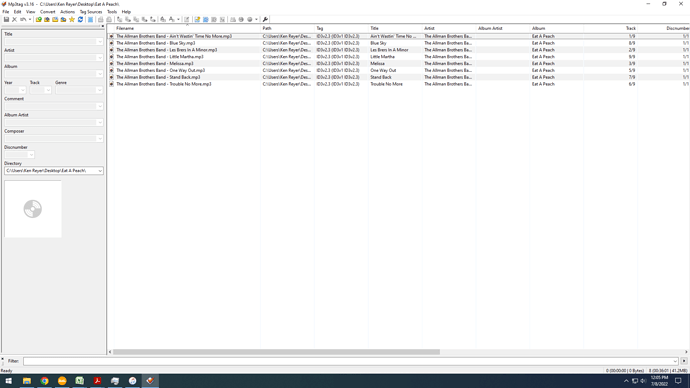
Task: Sort by the Album column header
Action: coord(557,28)
